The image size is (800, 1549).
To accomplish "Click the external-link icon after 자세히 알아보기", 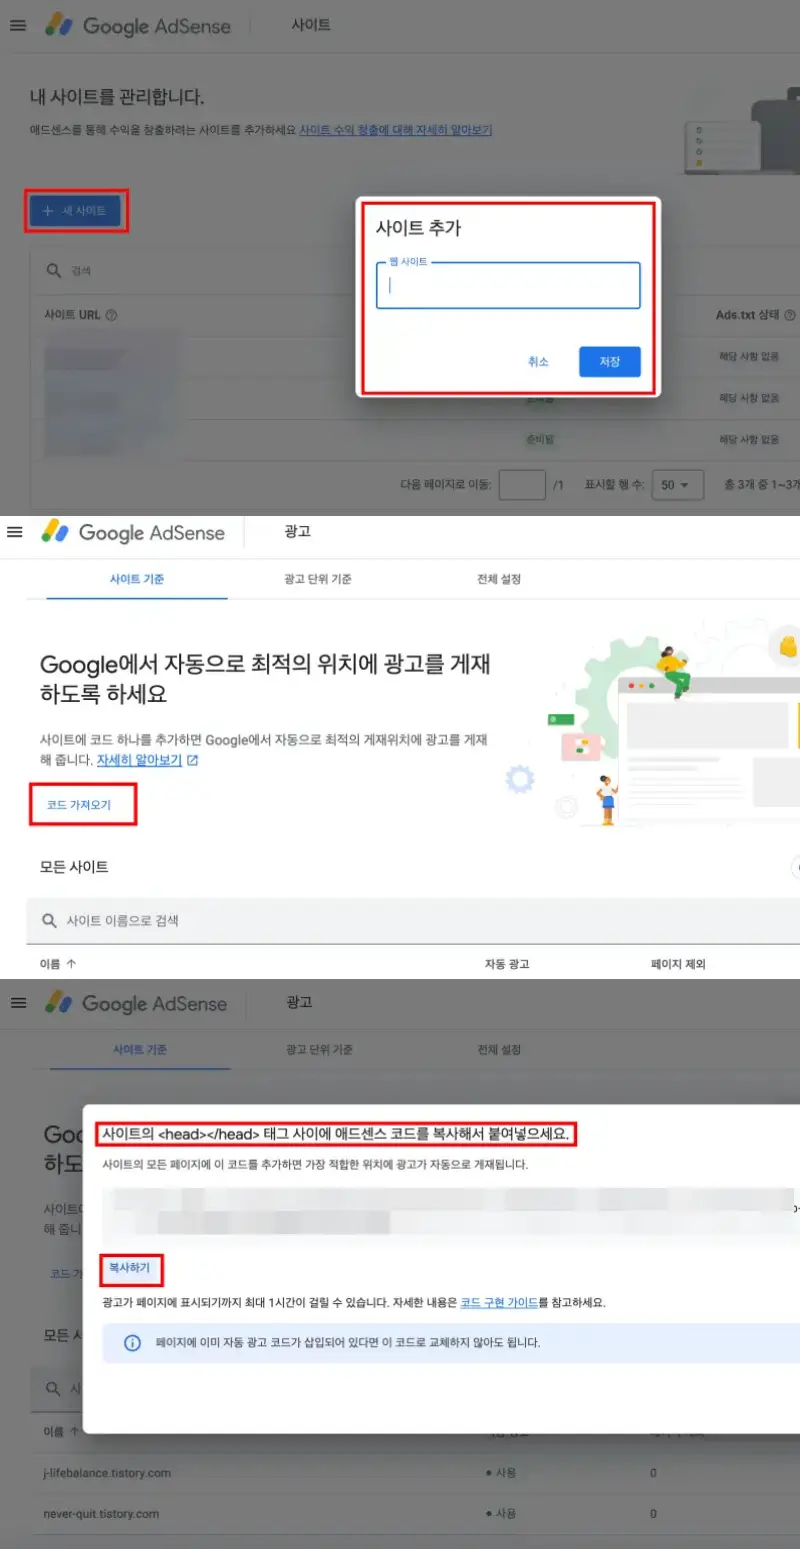I will pyautogui.click(x=193, y=760).
